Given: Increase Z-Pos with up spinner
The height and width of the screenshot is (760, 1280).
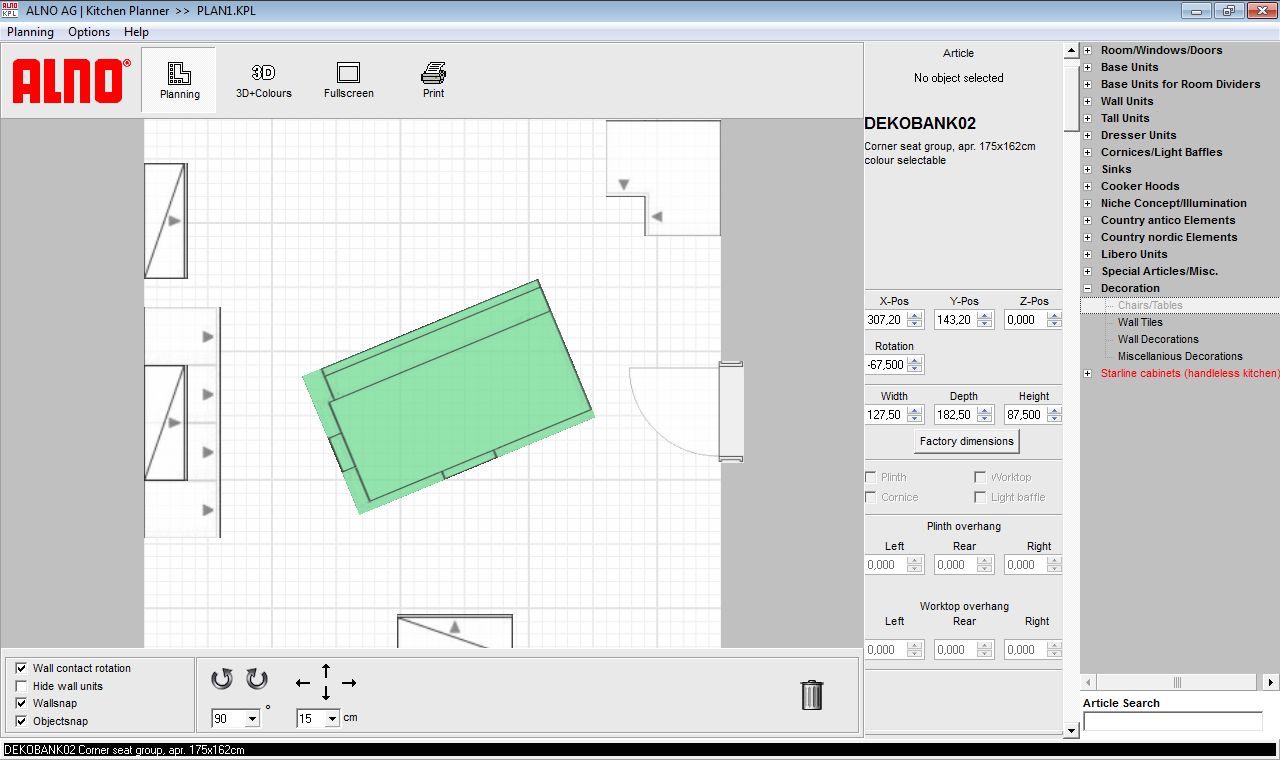Looking at the screenshot, I should click(1055, 315).
